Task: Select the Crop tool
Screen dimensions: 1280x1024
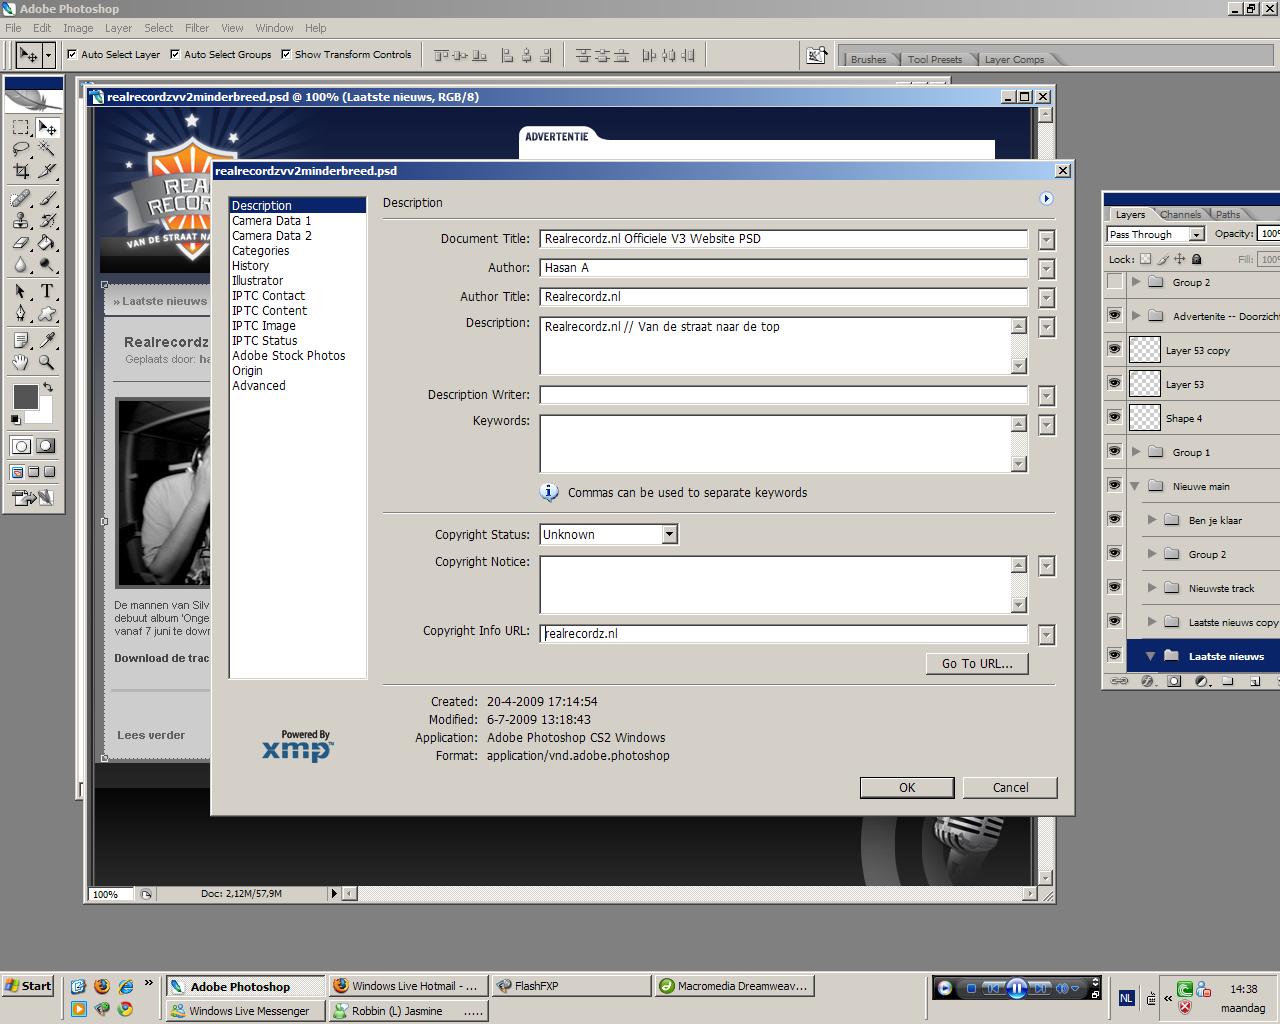Action: (21, 171)
